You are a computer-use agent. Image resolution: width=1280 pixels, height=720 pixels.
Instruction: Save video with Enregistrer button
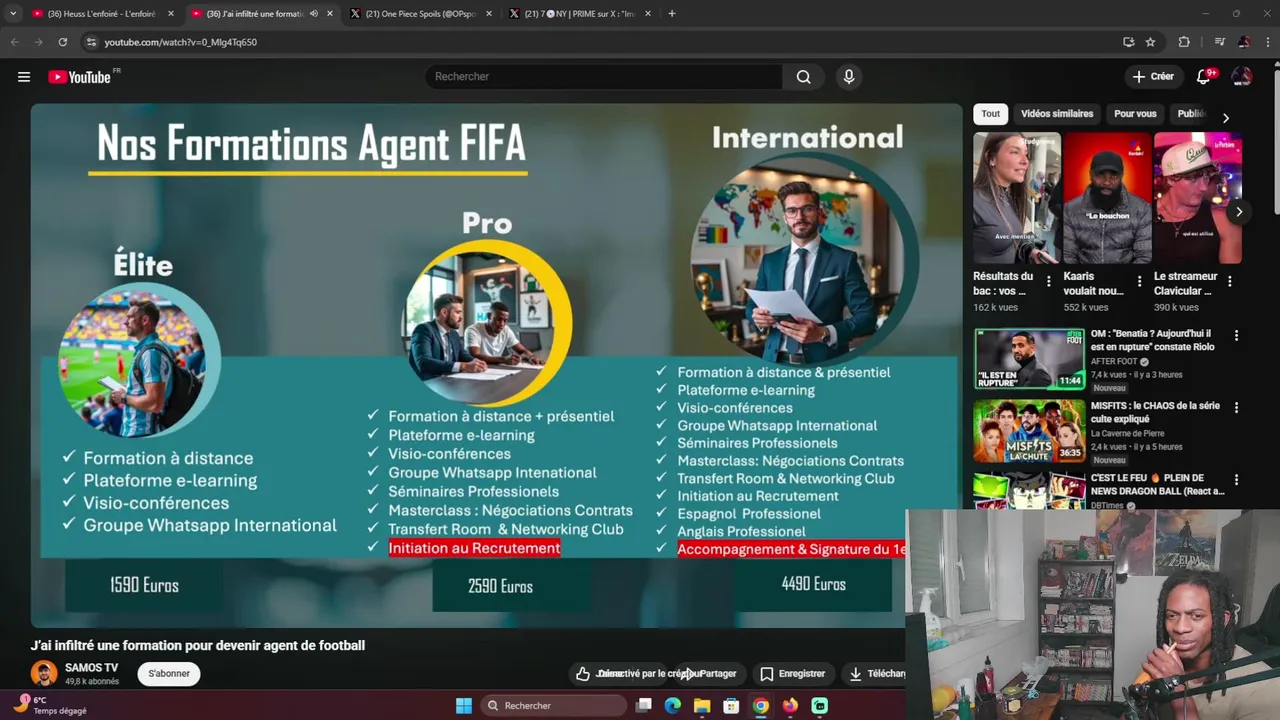click(793, 674)
